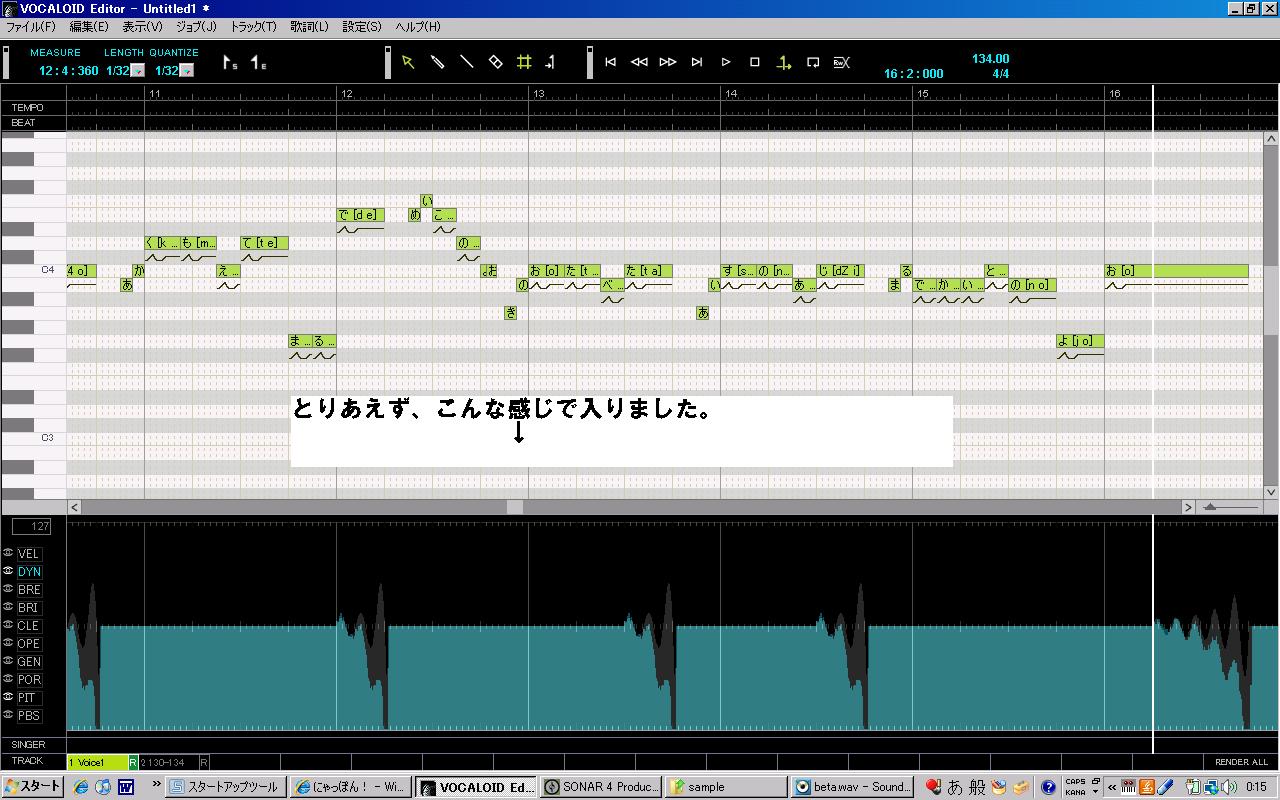Open the 表示(V) menu

pos(142,27)
